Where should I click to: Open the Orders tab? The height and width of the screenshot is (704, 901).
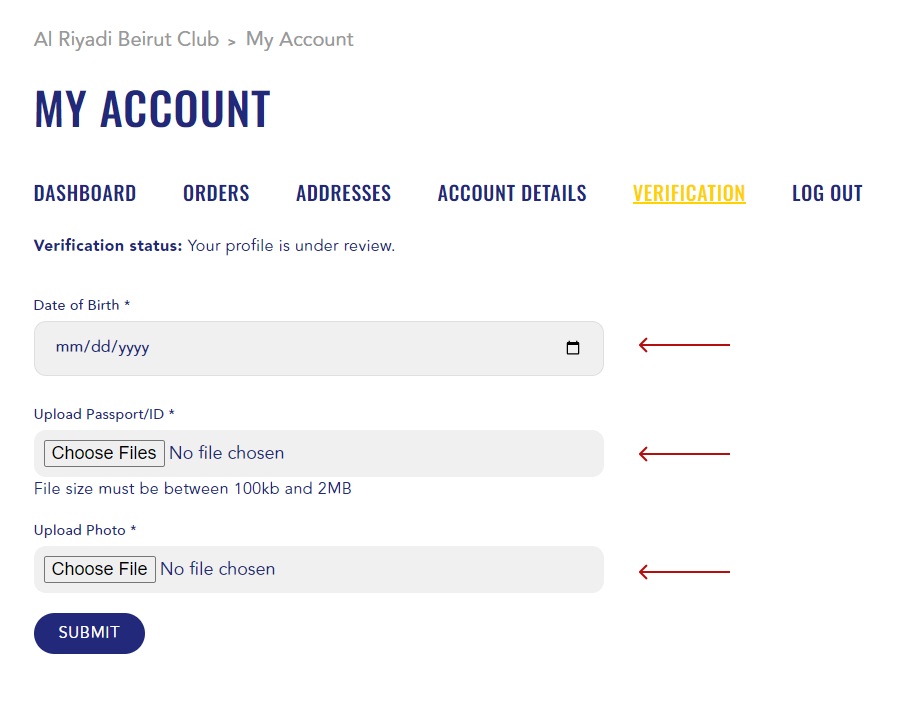pos(216,193)
